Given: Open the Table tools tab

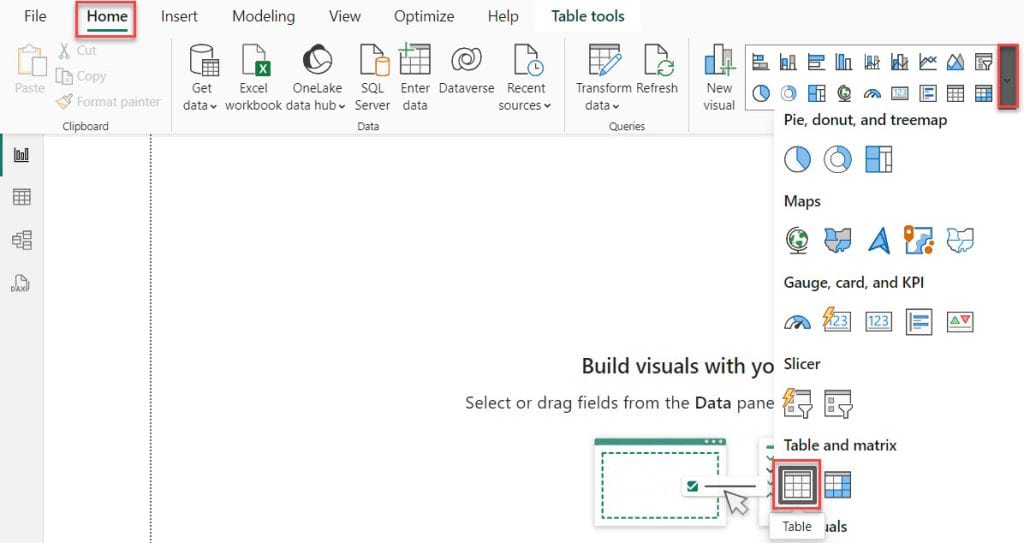Looking at the screenshot, I should pos(588,16).
